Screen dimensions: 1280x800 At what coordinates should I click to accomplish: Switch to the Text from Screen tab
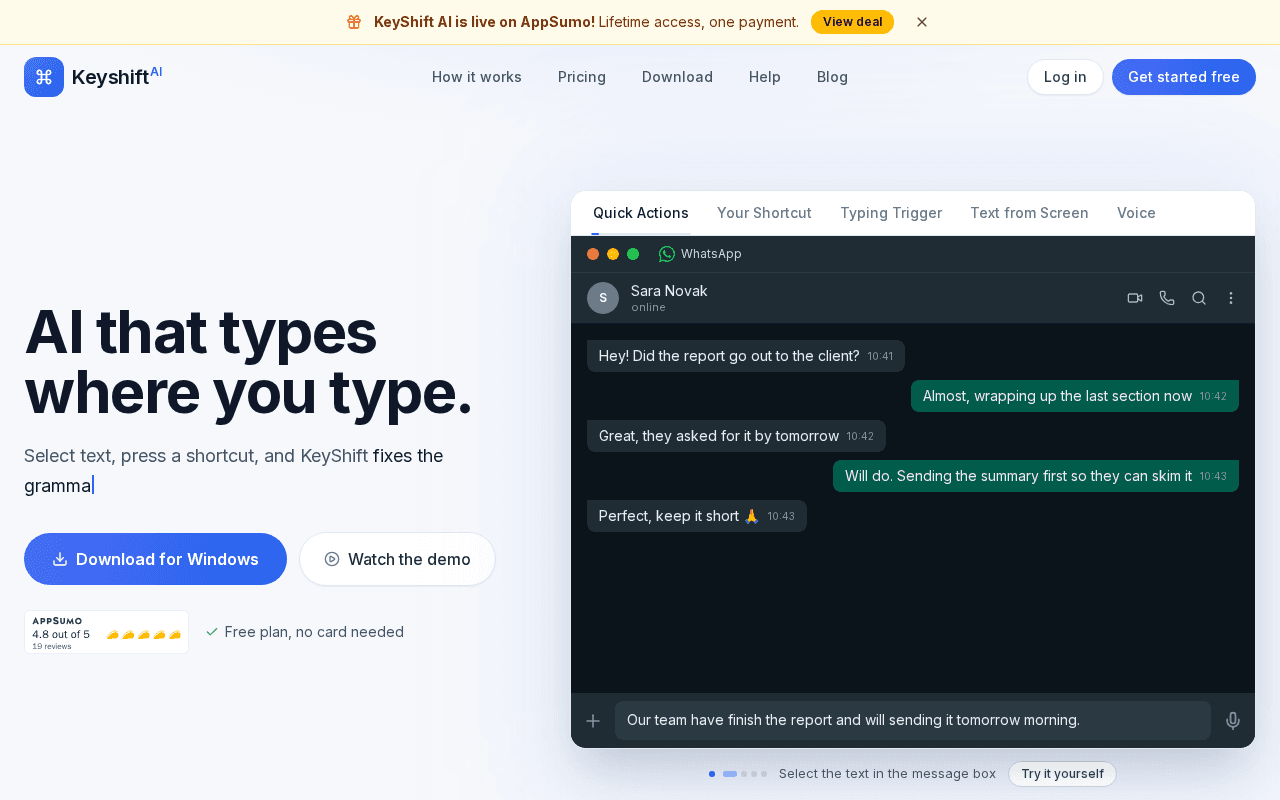[x=1029, y=213]
